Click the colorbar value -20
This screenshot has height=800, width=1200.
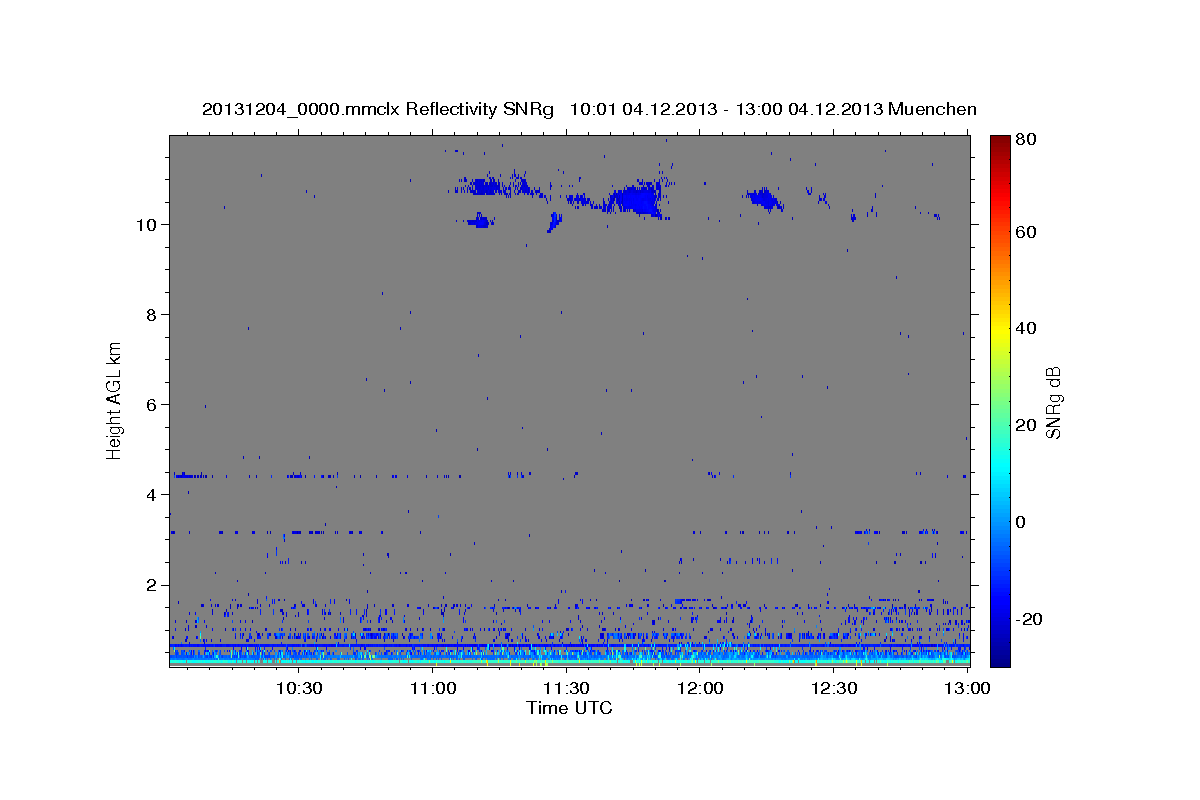click(x=1027, y=619)
